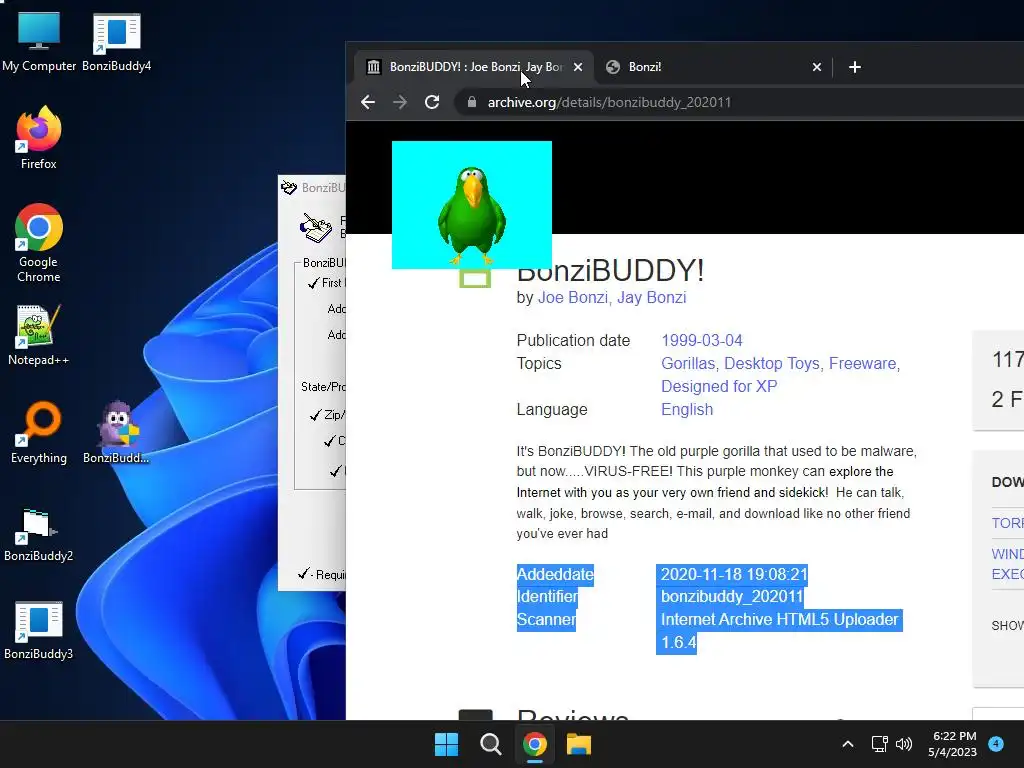1024x768 pixels.
Task: Launch Firefox from the desktop
Action: tap(39, 138)
